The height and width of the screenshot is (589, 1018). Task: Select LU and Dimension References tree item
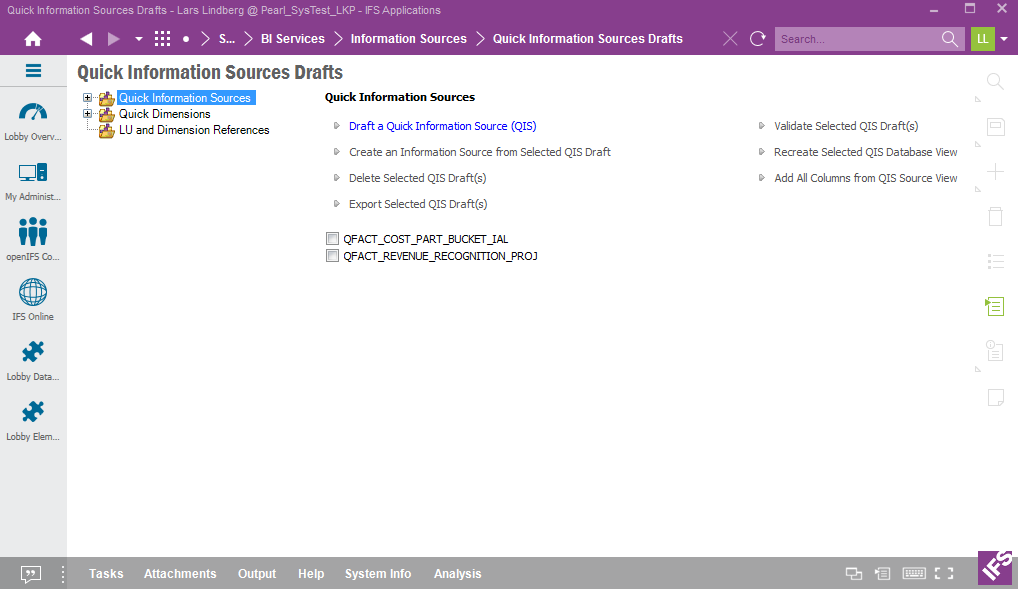click(x=194, y=130)
